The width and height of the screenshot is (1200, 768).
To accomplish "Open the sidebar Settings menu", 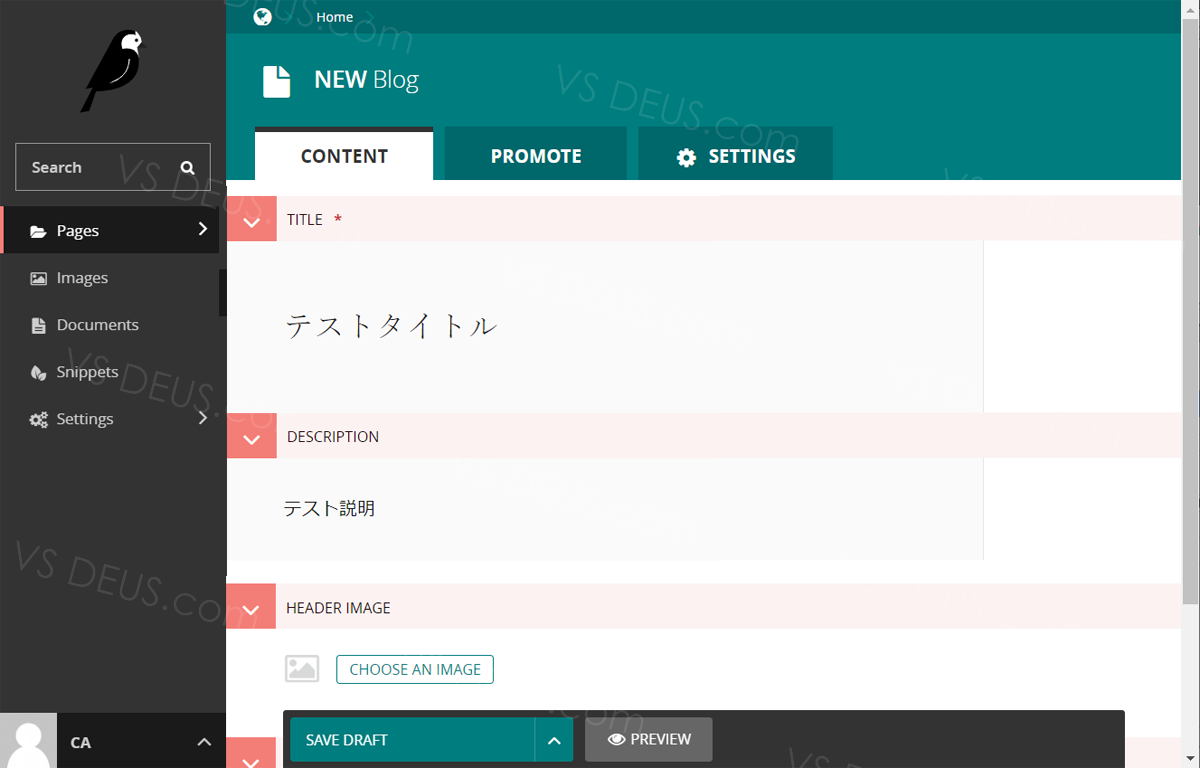I will click(x=110, y=419).
